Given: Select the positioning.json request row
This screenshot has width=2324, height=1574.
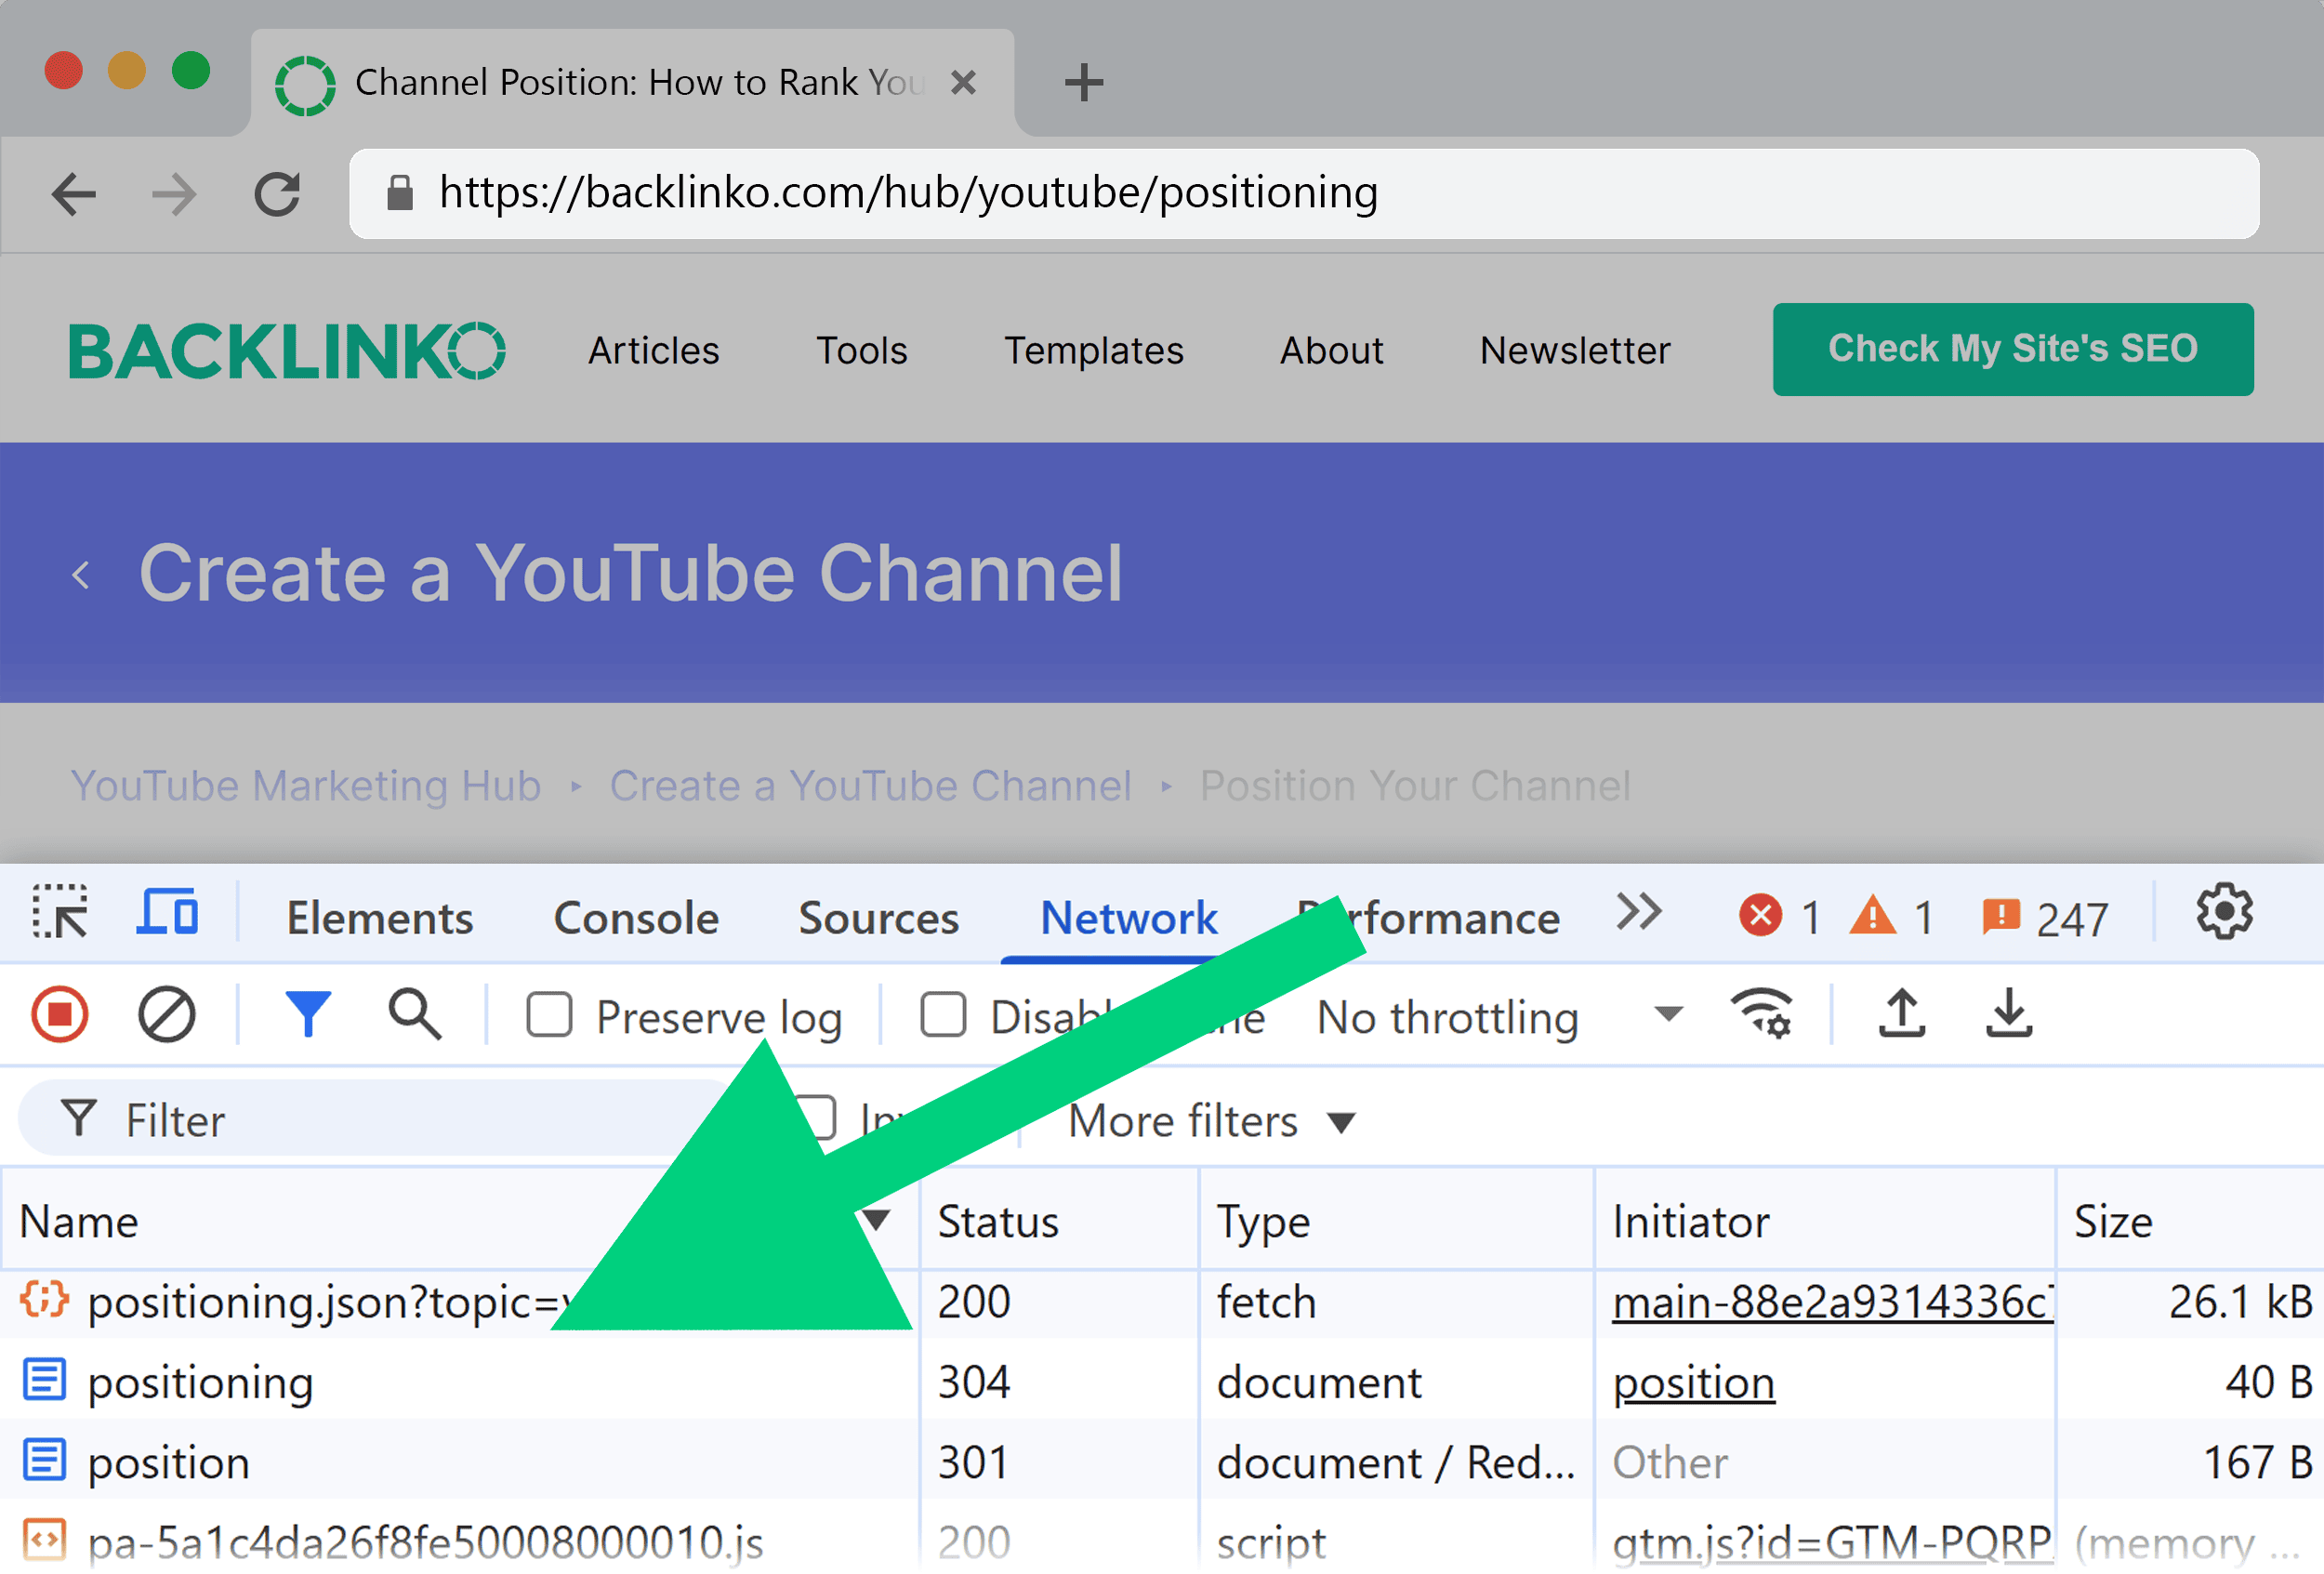Looking at the screenshot, I should point(1162,1304).
